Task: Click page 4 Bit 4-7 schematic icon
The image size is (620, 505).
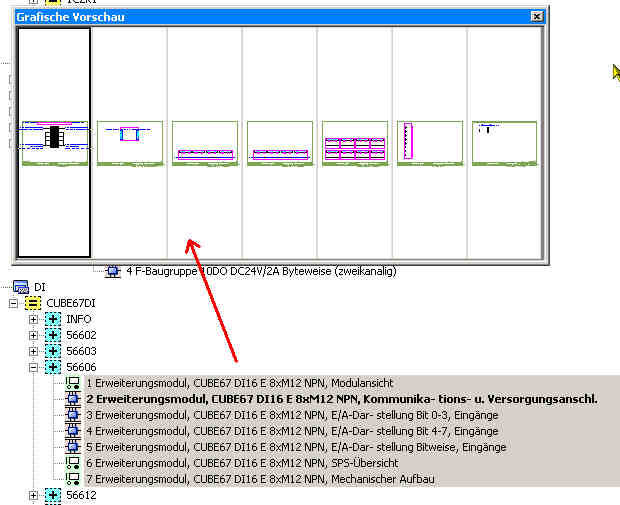Action: [x=73, y=431]
